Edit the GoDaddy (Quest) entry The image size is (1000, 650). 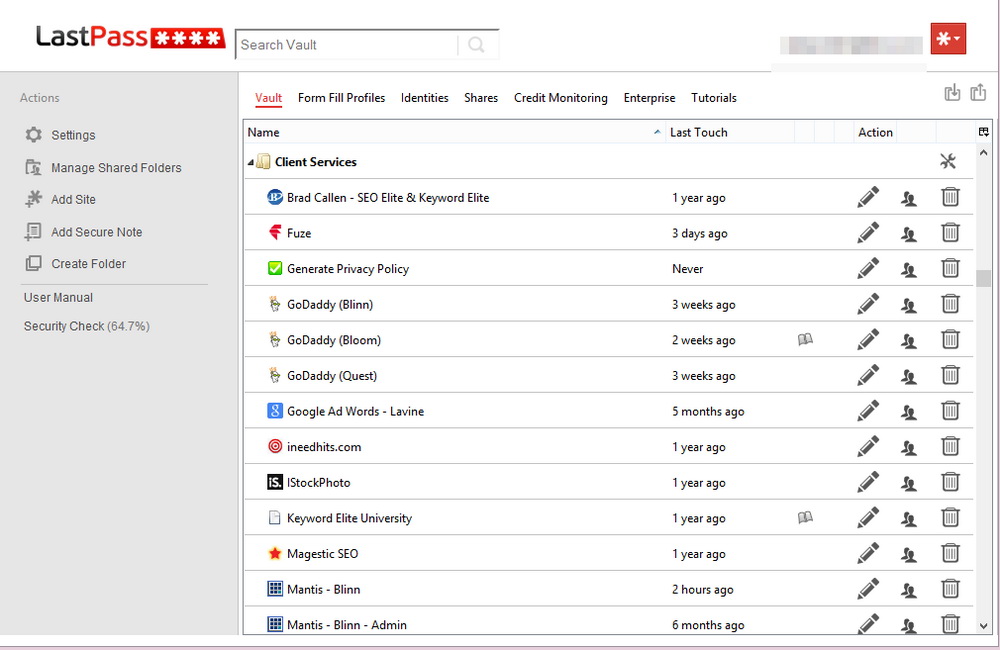(868, 376)
